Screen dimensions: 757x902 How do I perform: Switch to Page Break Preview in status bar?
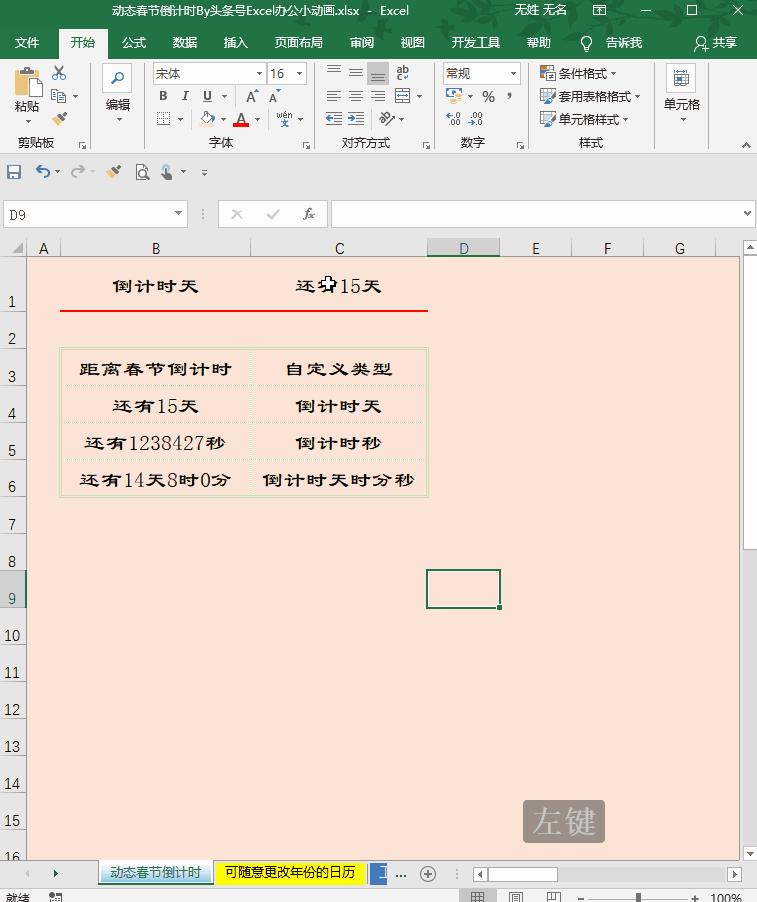point(553,896)
